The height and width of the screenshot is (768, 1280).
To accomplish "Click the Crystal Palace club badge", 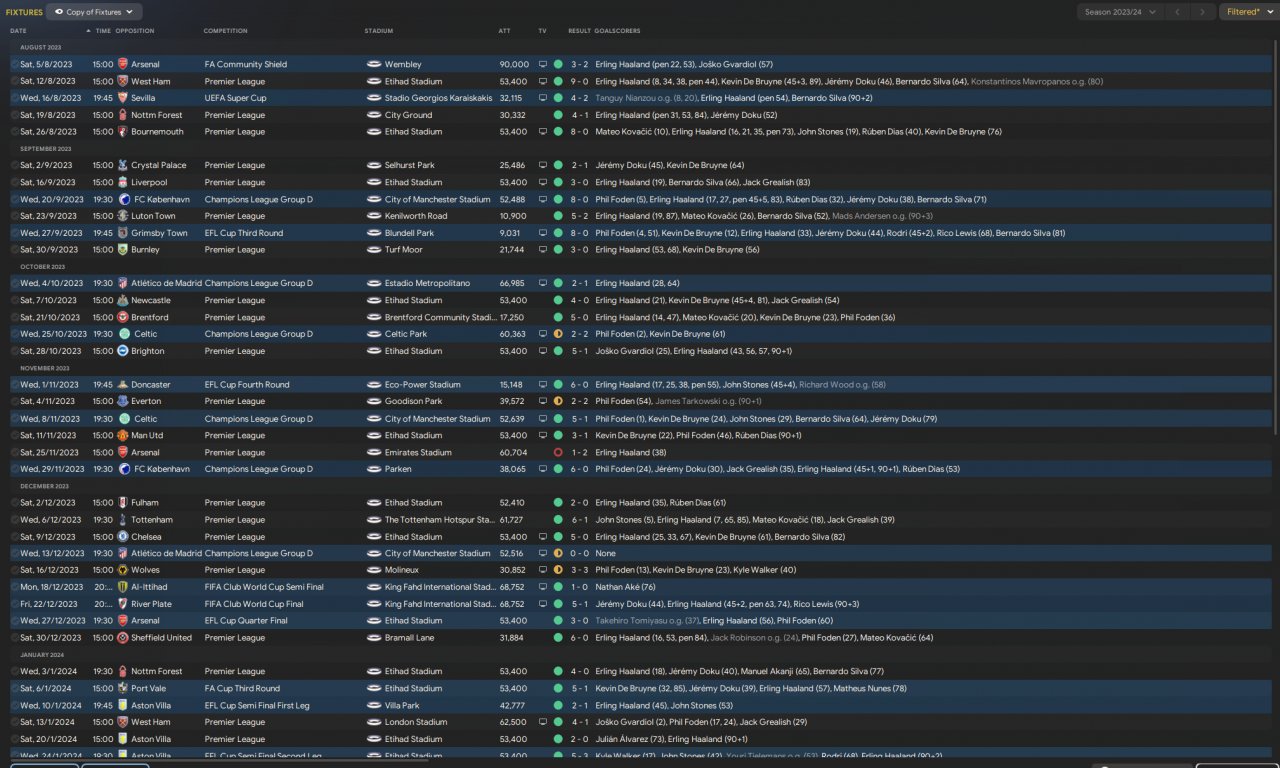I will tap(123, 166).
